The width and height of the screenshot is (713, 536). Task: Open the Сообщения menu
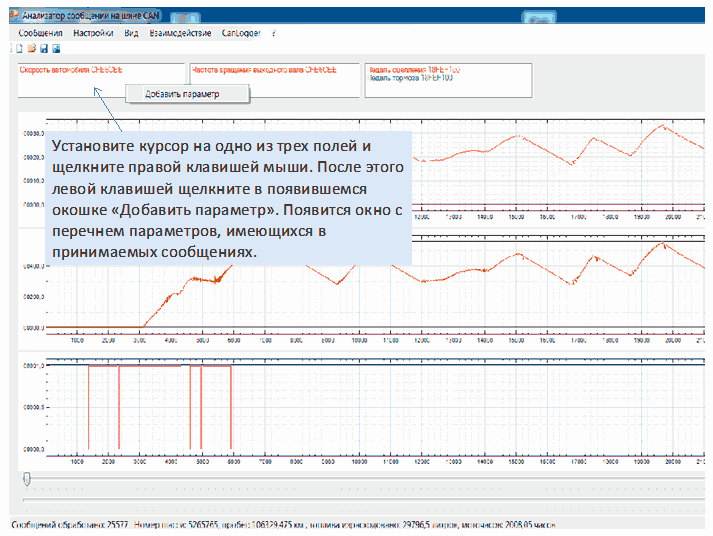click(x=40, y=33)
